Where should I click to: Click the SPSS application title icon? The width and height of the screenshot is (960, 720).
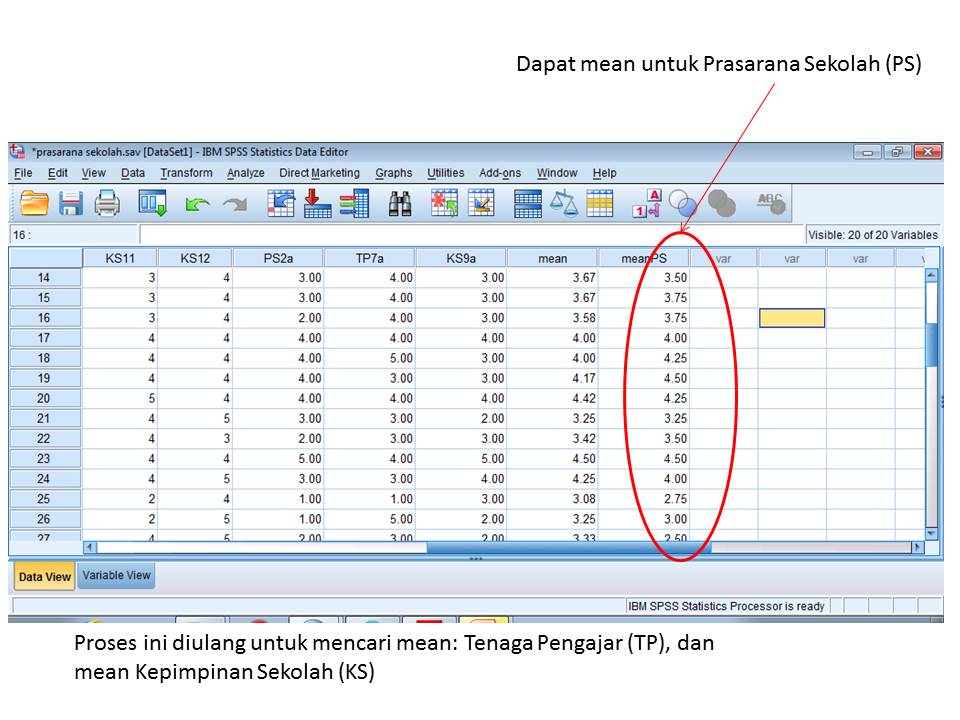(x=18, y=151)
